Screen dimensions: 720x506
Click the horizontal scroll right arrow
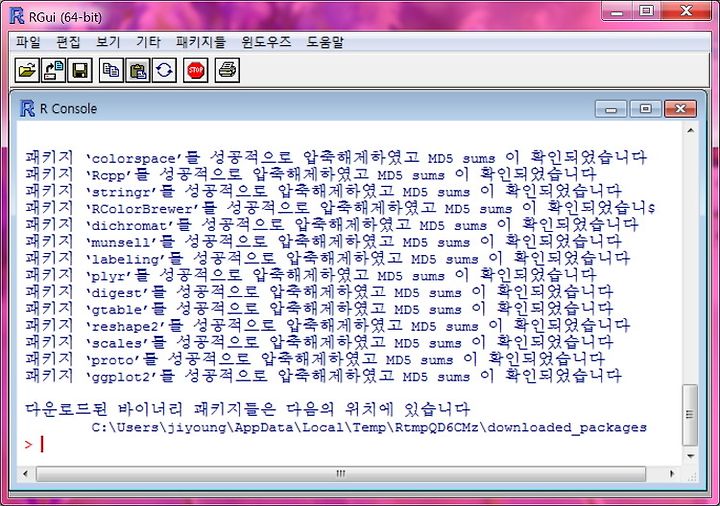point(672,473)
